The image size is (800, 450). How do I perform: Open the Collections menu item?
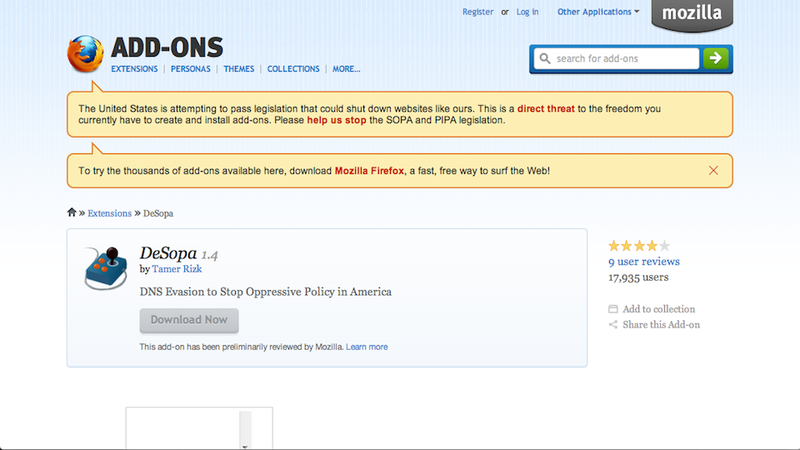point(293,69)
